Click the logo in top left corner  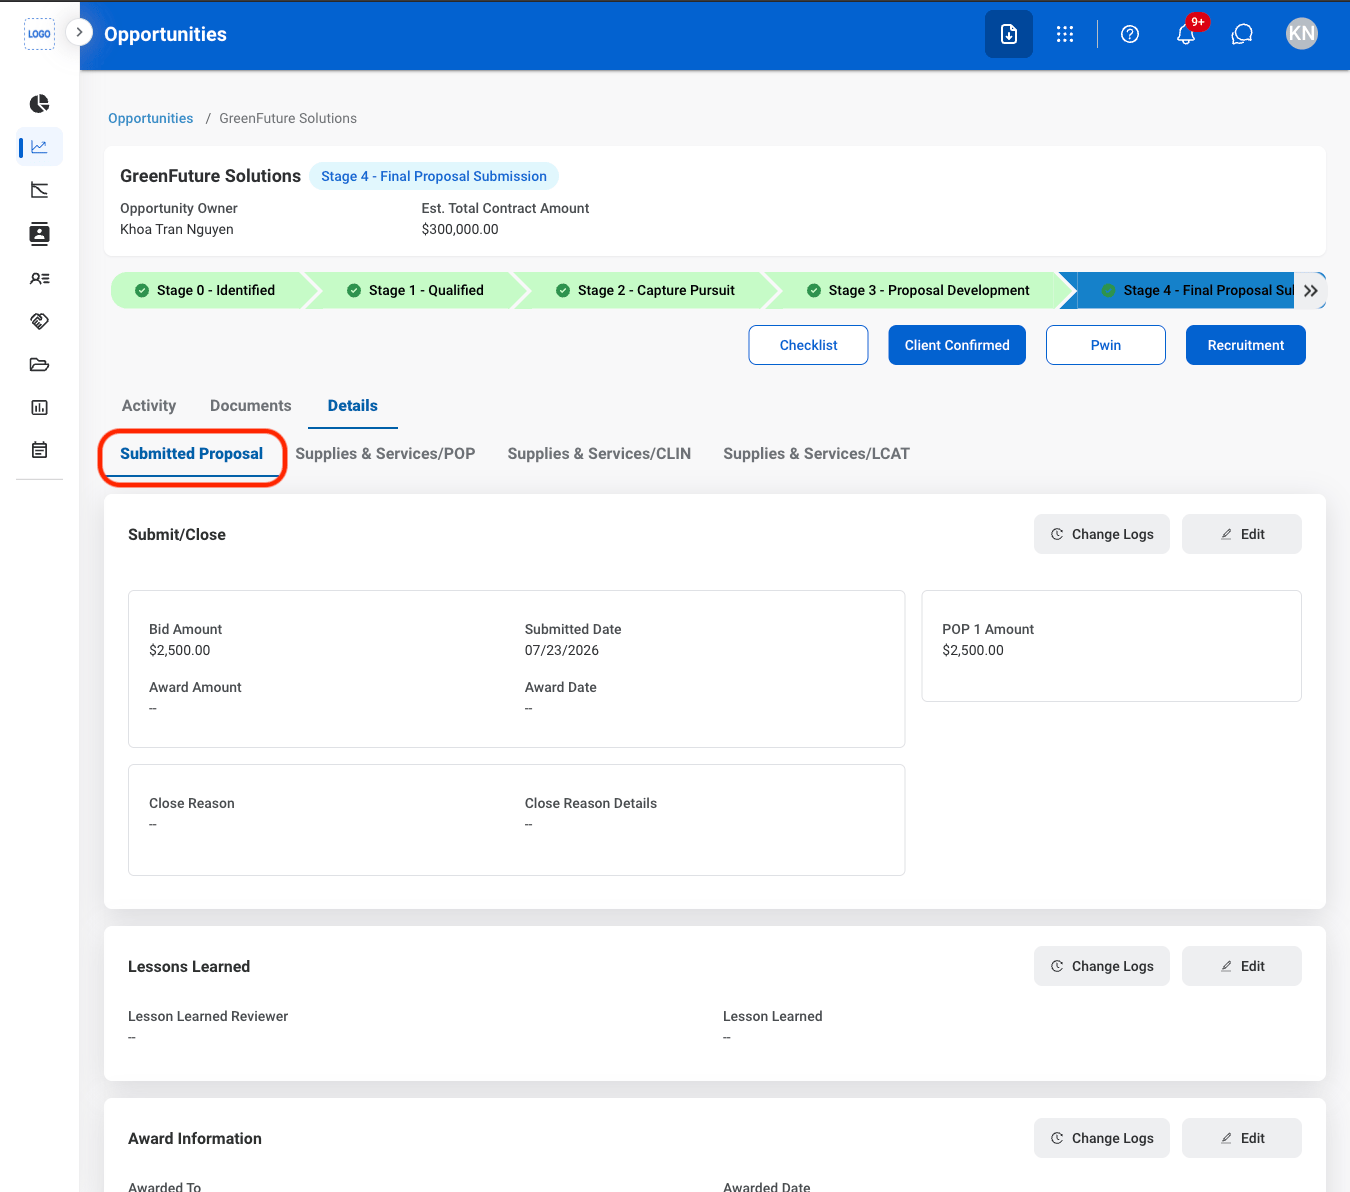click(x=39, y=34)
